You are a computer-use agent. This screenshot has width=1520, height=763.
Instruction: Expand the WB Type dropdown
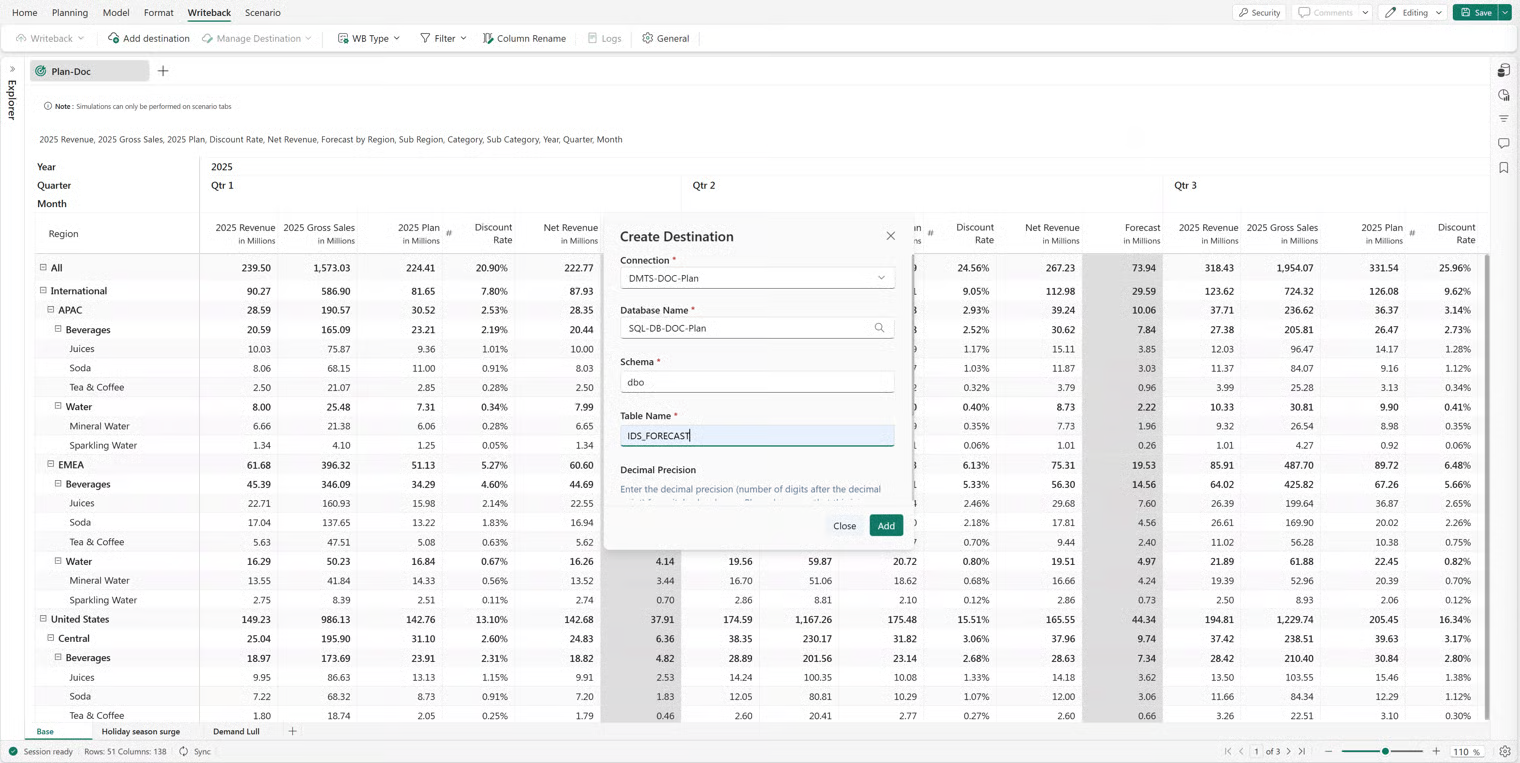click(x=368, y=38)
